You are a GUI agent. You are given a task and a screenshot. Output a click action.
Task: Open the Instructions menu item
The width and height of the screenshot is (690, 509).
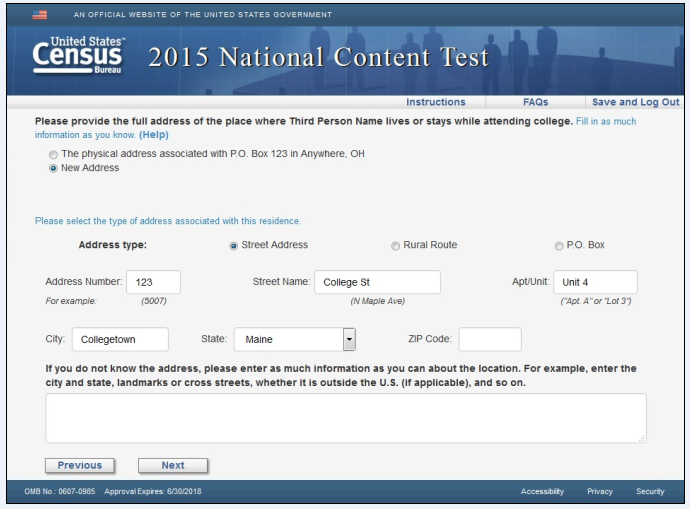435,102
